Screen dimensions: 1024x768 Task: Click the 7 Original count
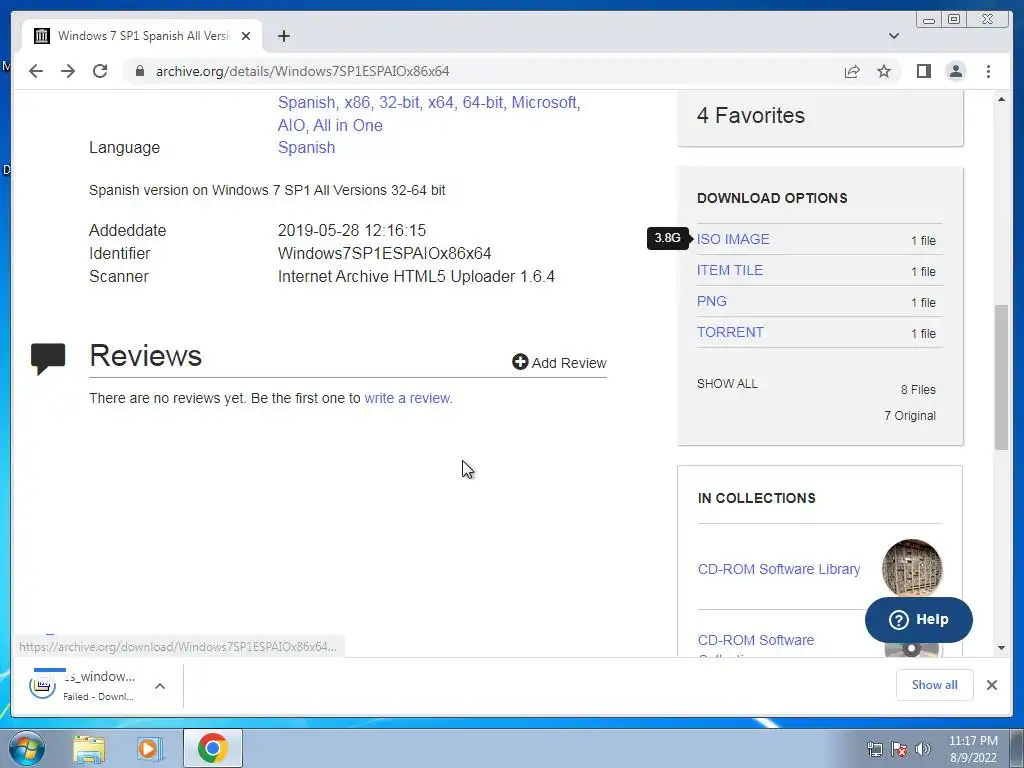[910, 416]
